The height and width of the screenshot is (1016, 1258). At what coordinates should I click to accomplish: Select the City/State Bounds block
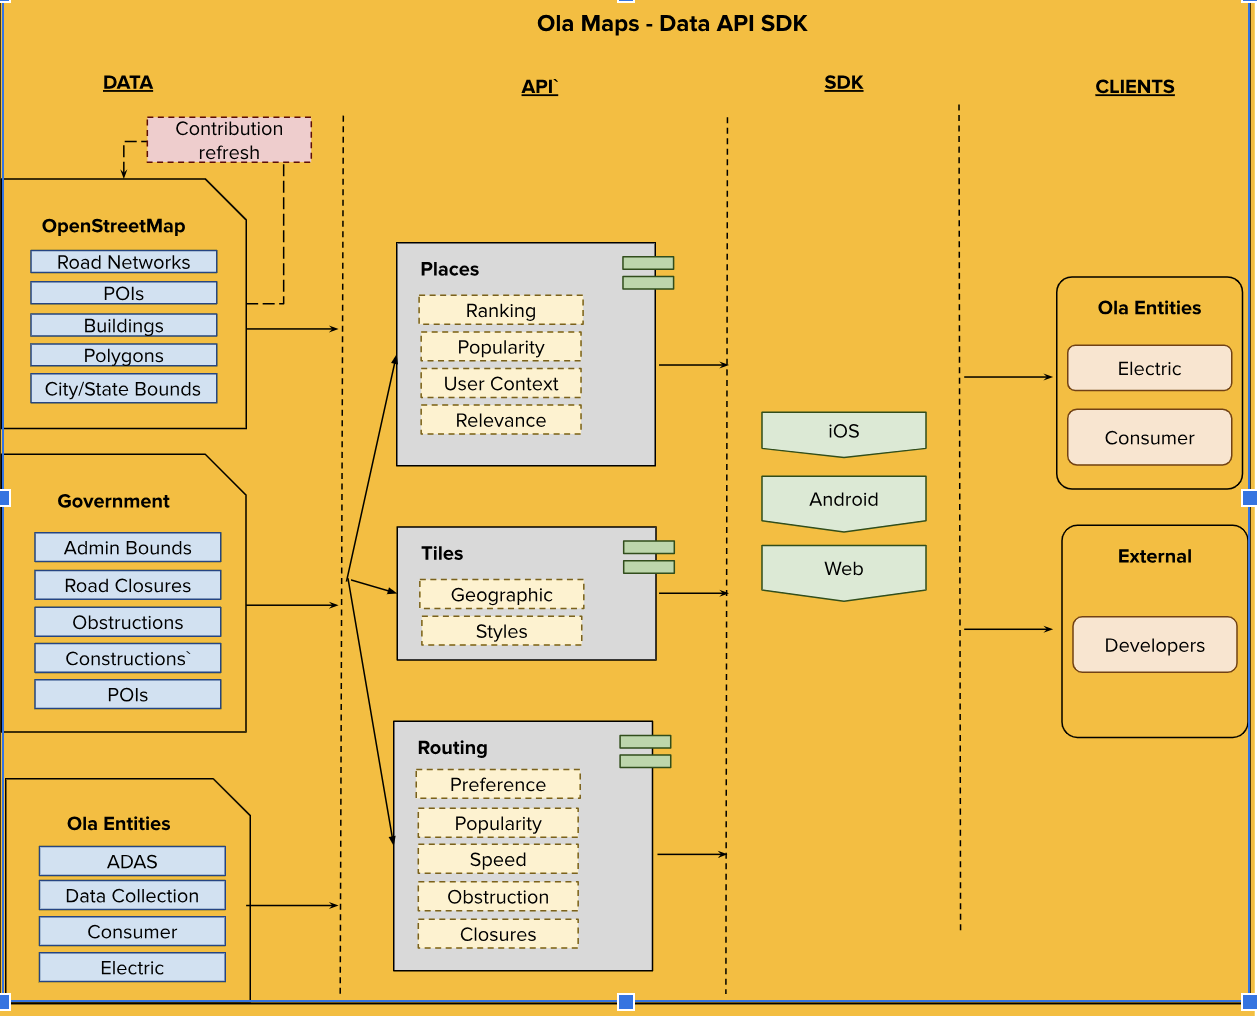pos(124,389)
